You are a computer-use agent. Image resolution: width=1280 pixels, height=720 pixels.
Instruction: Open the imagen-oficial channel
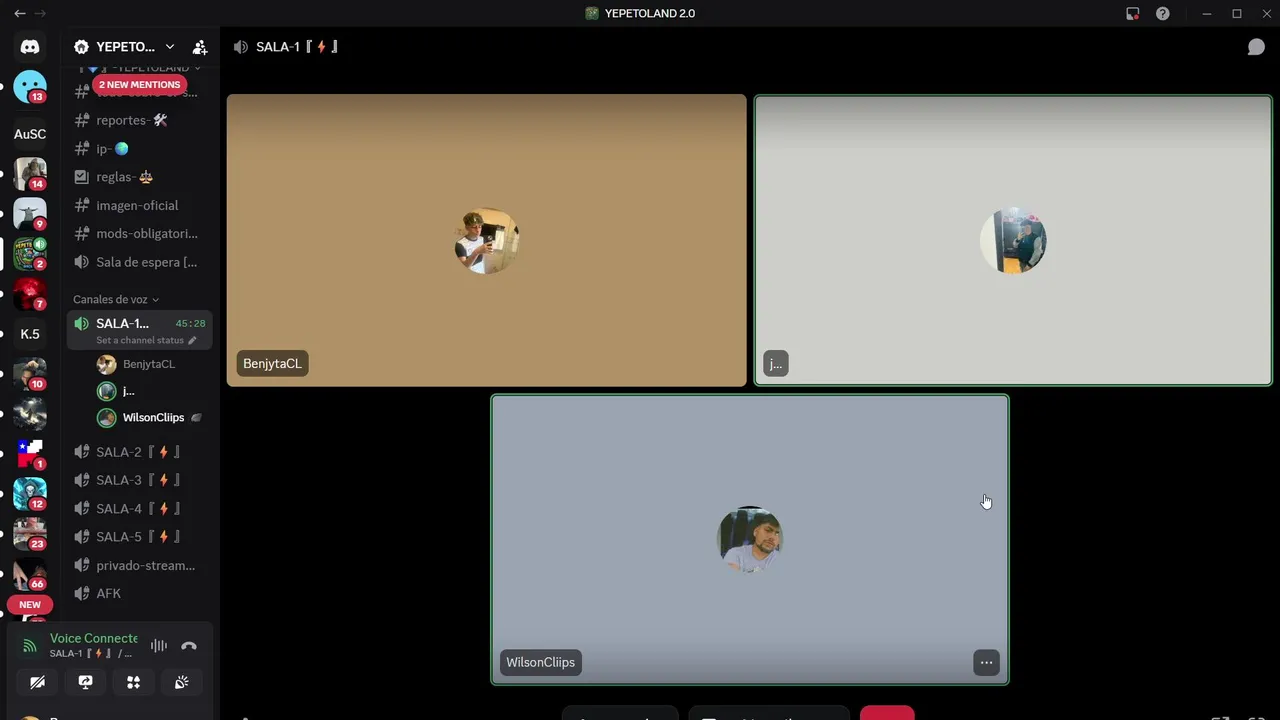click(139, 205)
